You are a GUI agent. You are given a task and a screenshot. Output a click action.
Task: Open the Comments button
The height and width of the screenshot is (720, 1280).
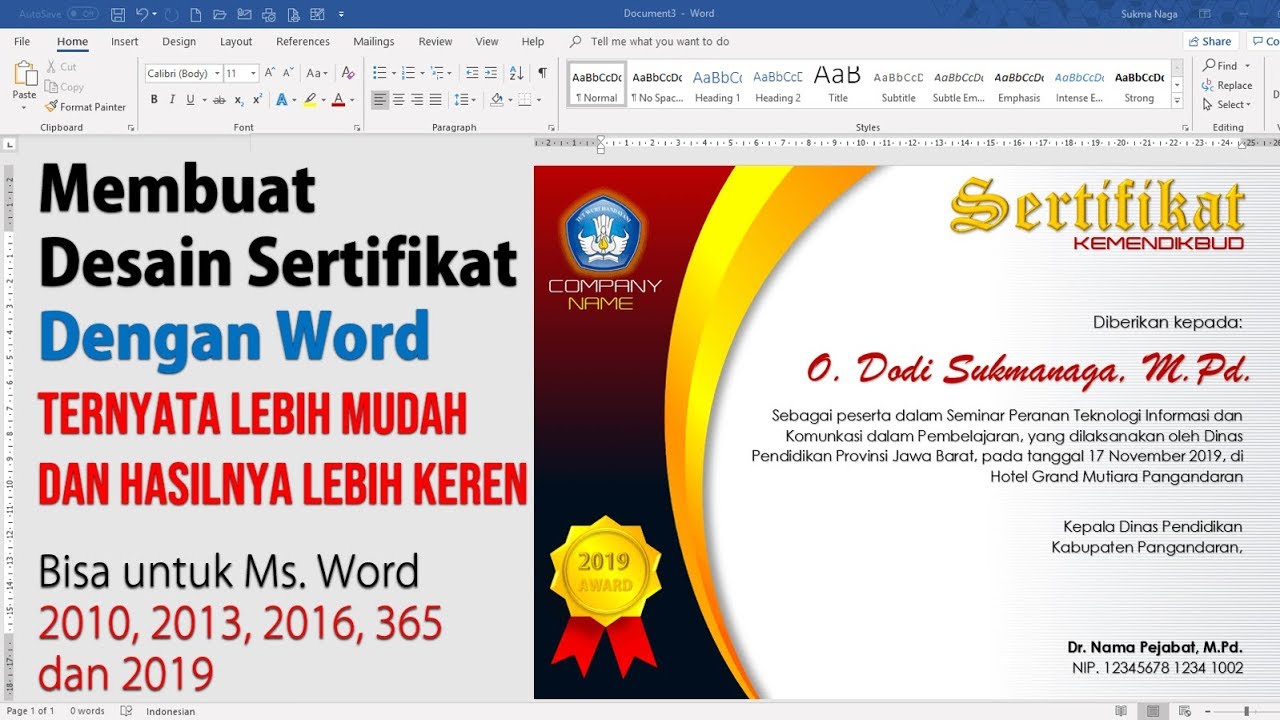coord(1265,42)
